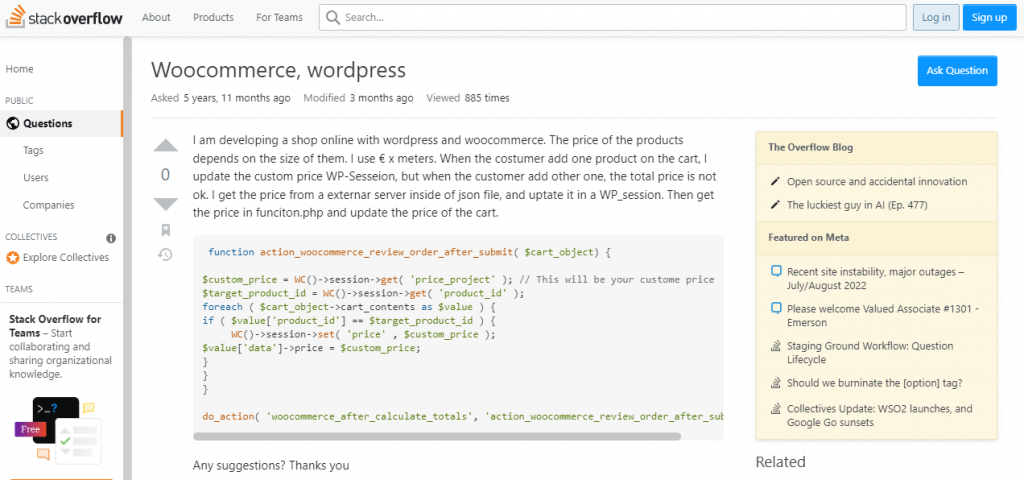Go to Home in the sidebar
Screen dimensions: 1024x480
tap(20, 69)
